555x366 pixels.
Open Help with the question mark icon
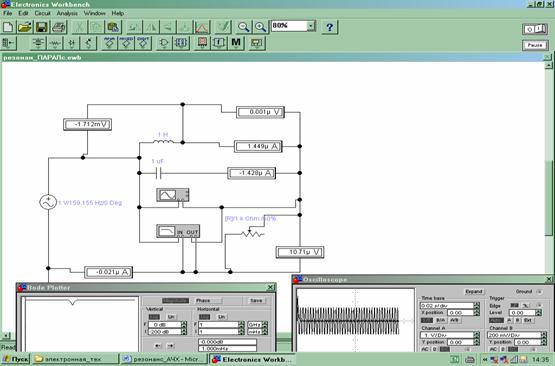click(330, 27)
